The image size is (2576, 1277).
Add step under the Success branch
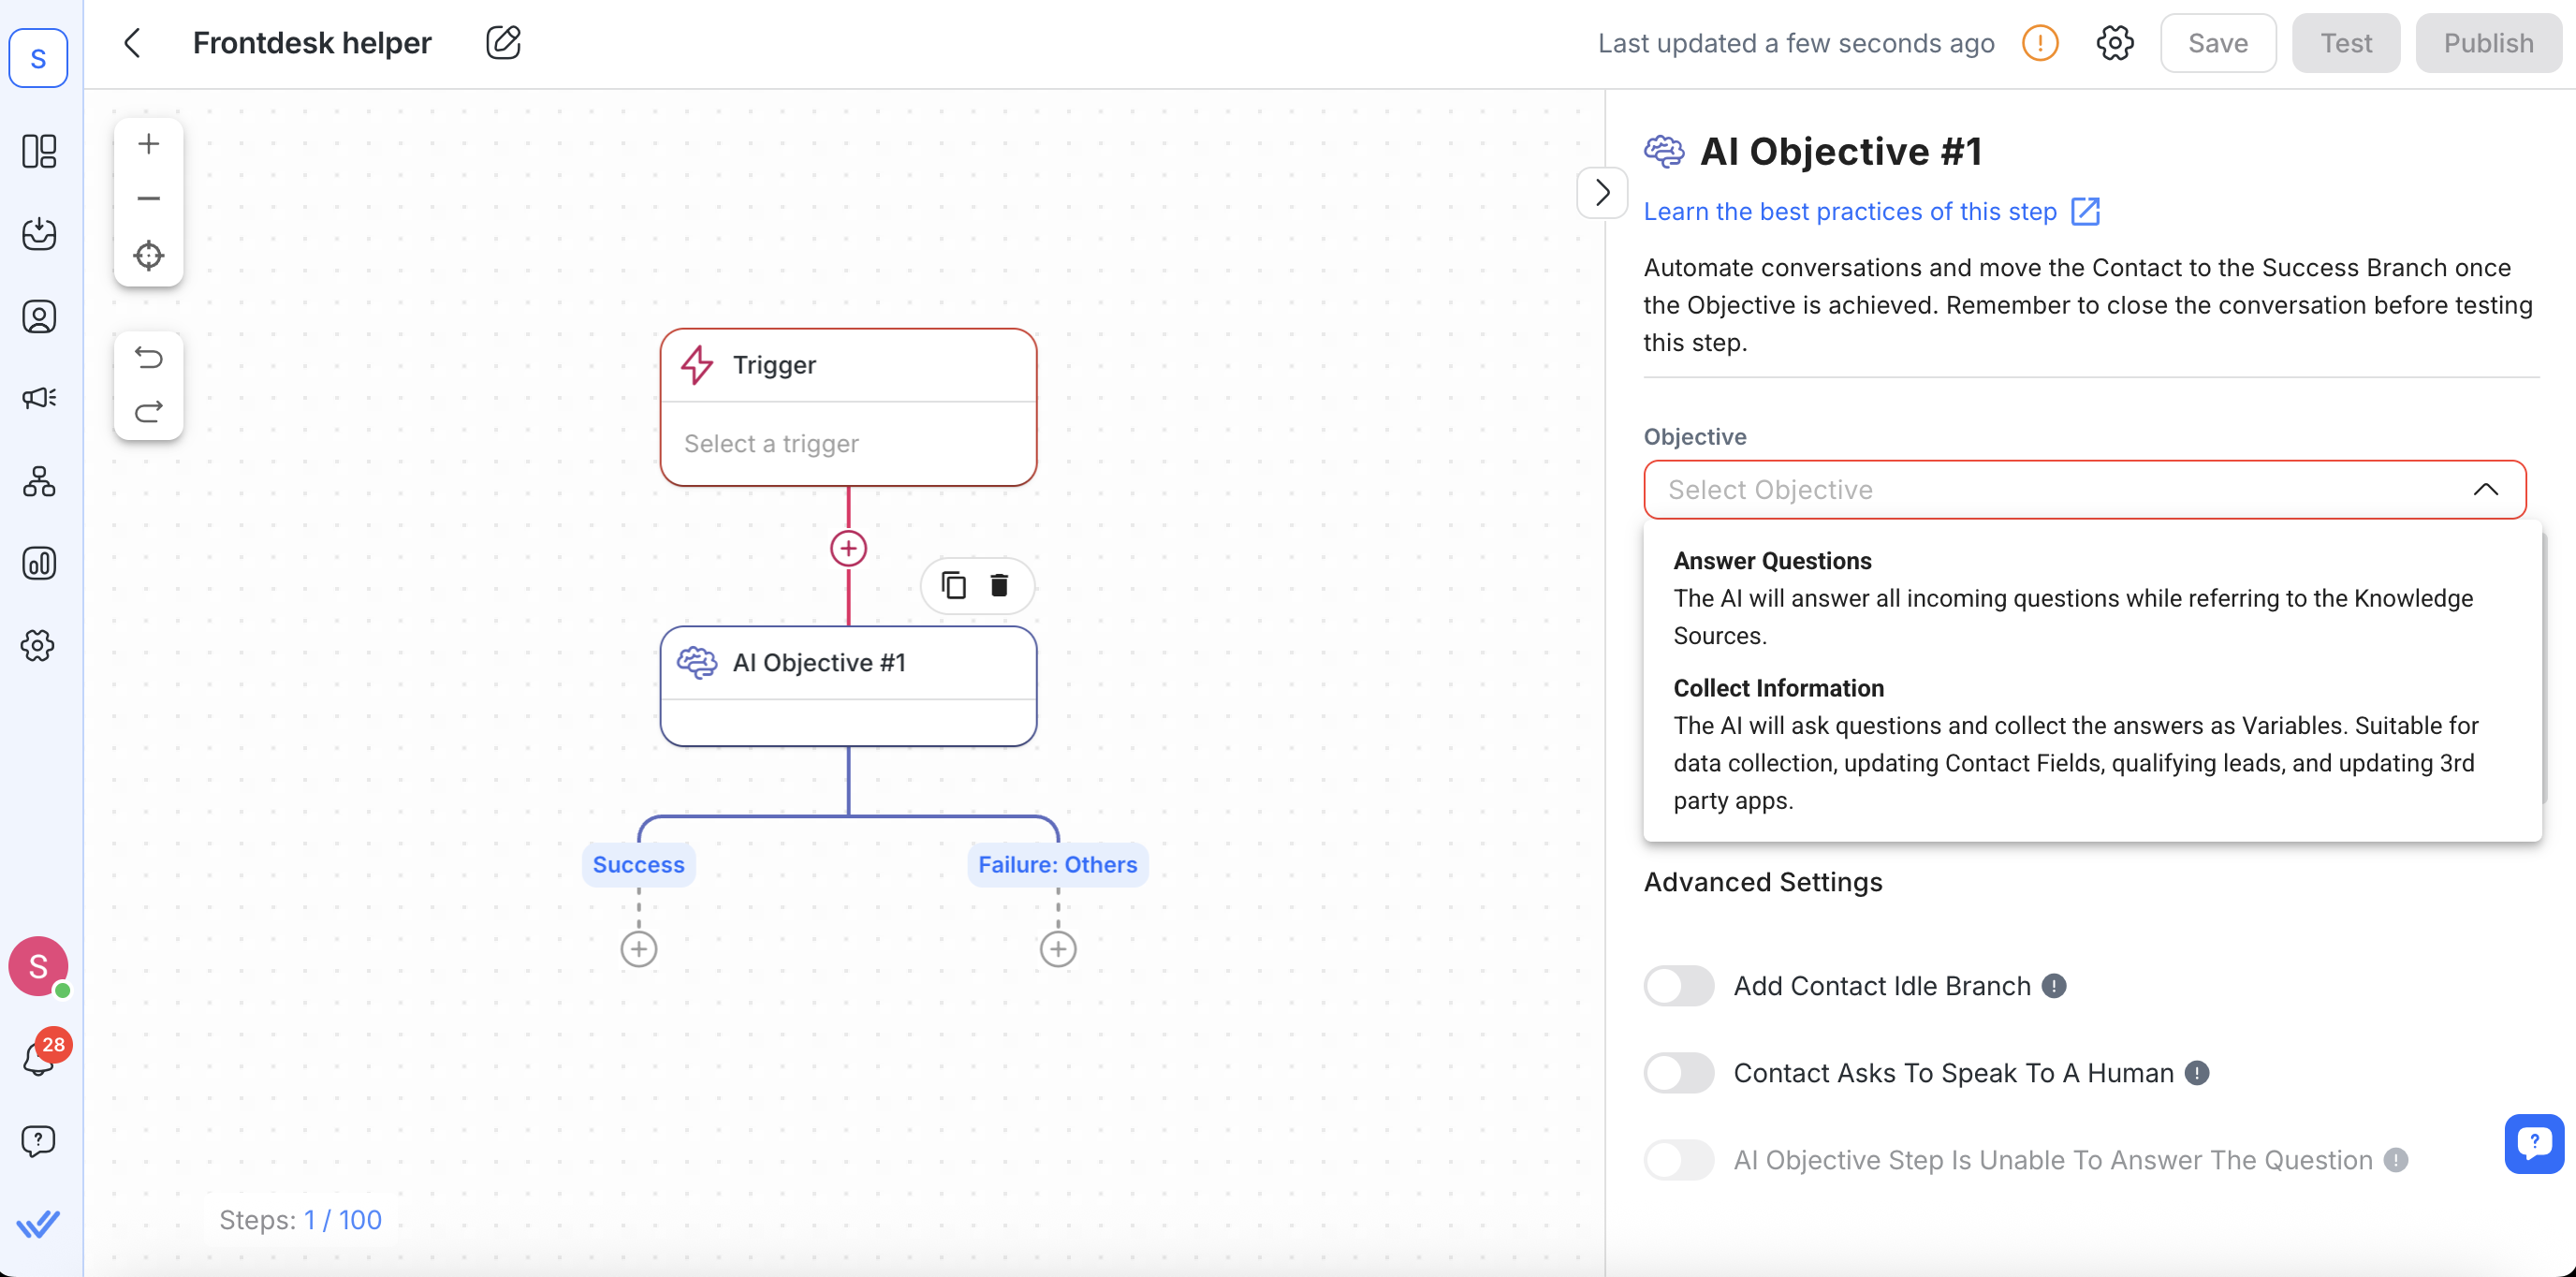tap(639, 949)
